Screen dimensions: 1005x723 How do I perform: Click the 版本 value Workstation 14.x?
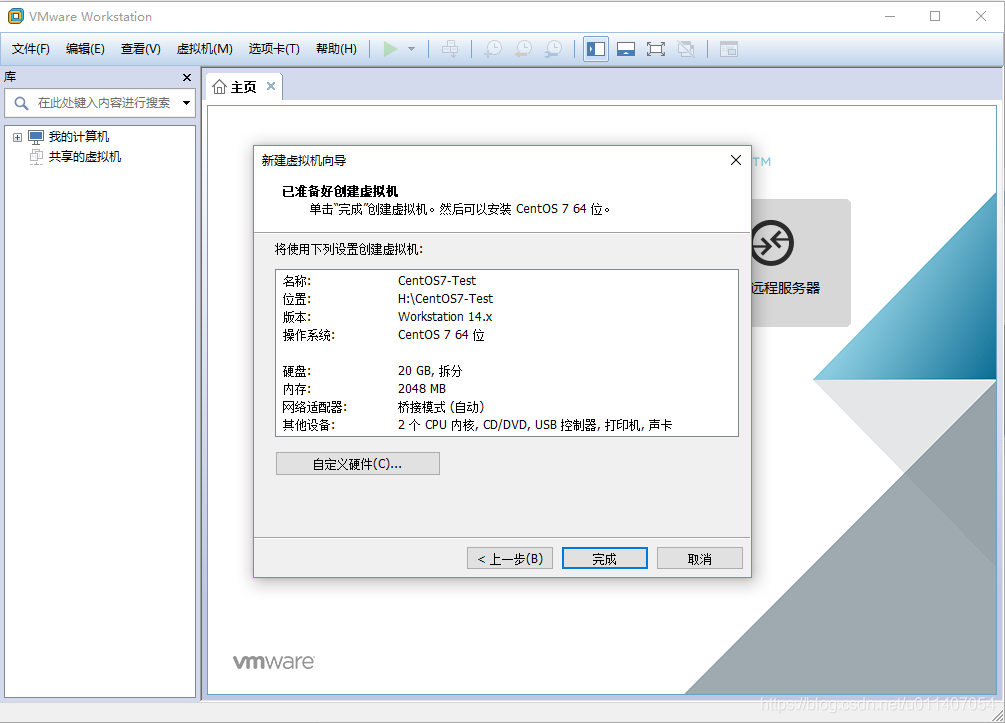pos(445,317)
